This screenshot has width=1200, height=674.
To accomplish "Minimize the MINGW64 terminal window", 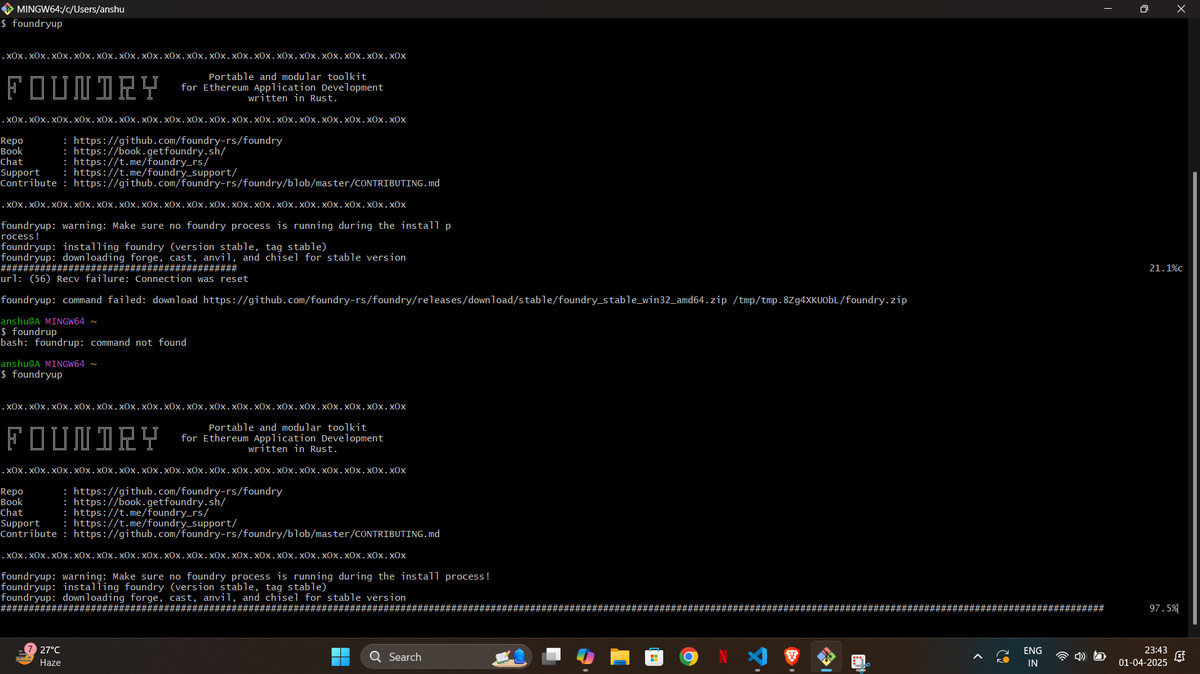I will (x=1106, y=8).
